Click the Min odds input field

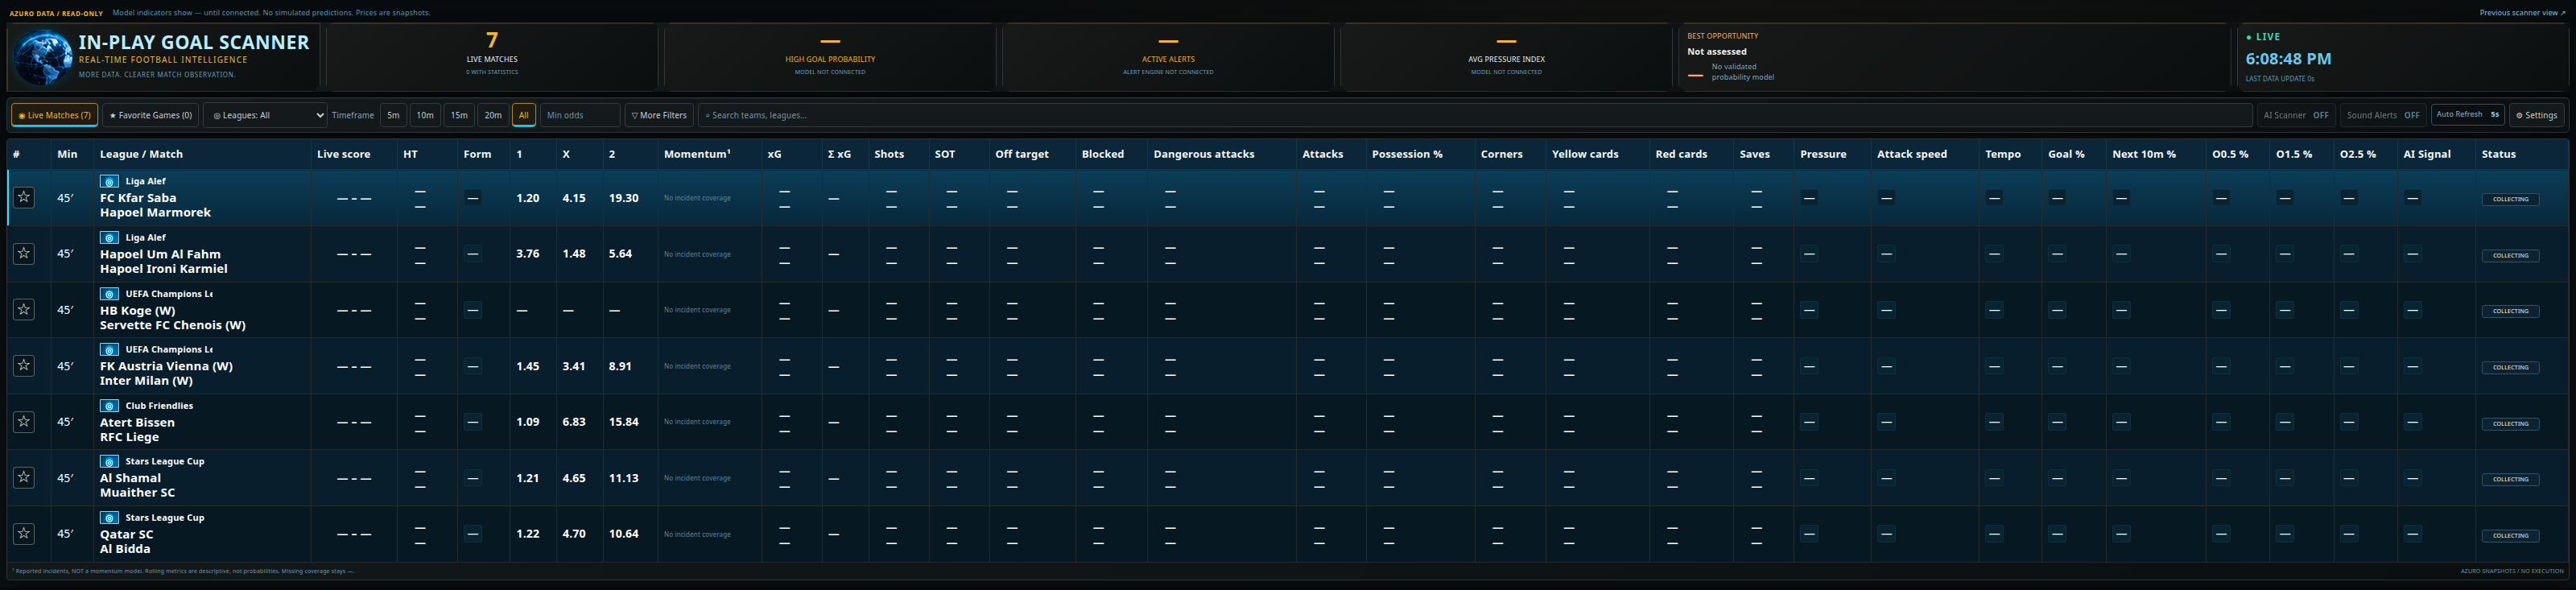[580, 115]
